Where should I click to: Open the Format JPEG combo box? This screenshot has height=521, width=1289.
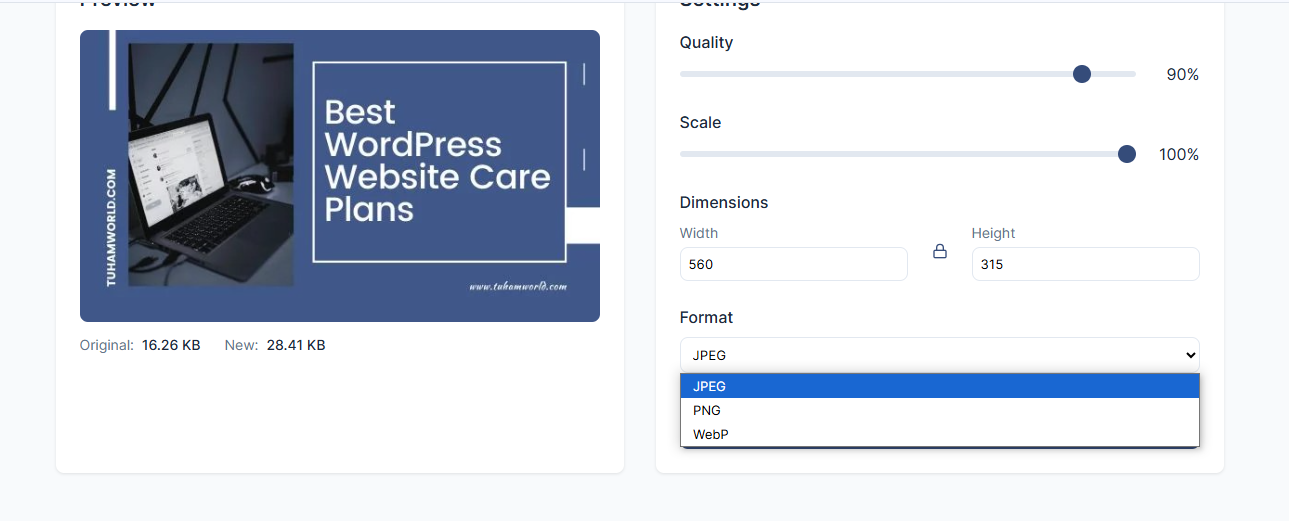coord(939,355)
